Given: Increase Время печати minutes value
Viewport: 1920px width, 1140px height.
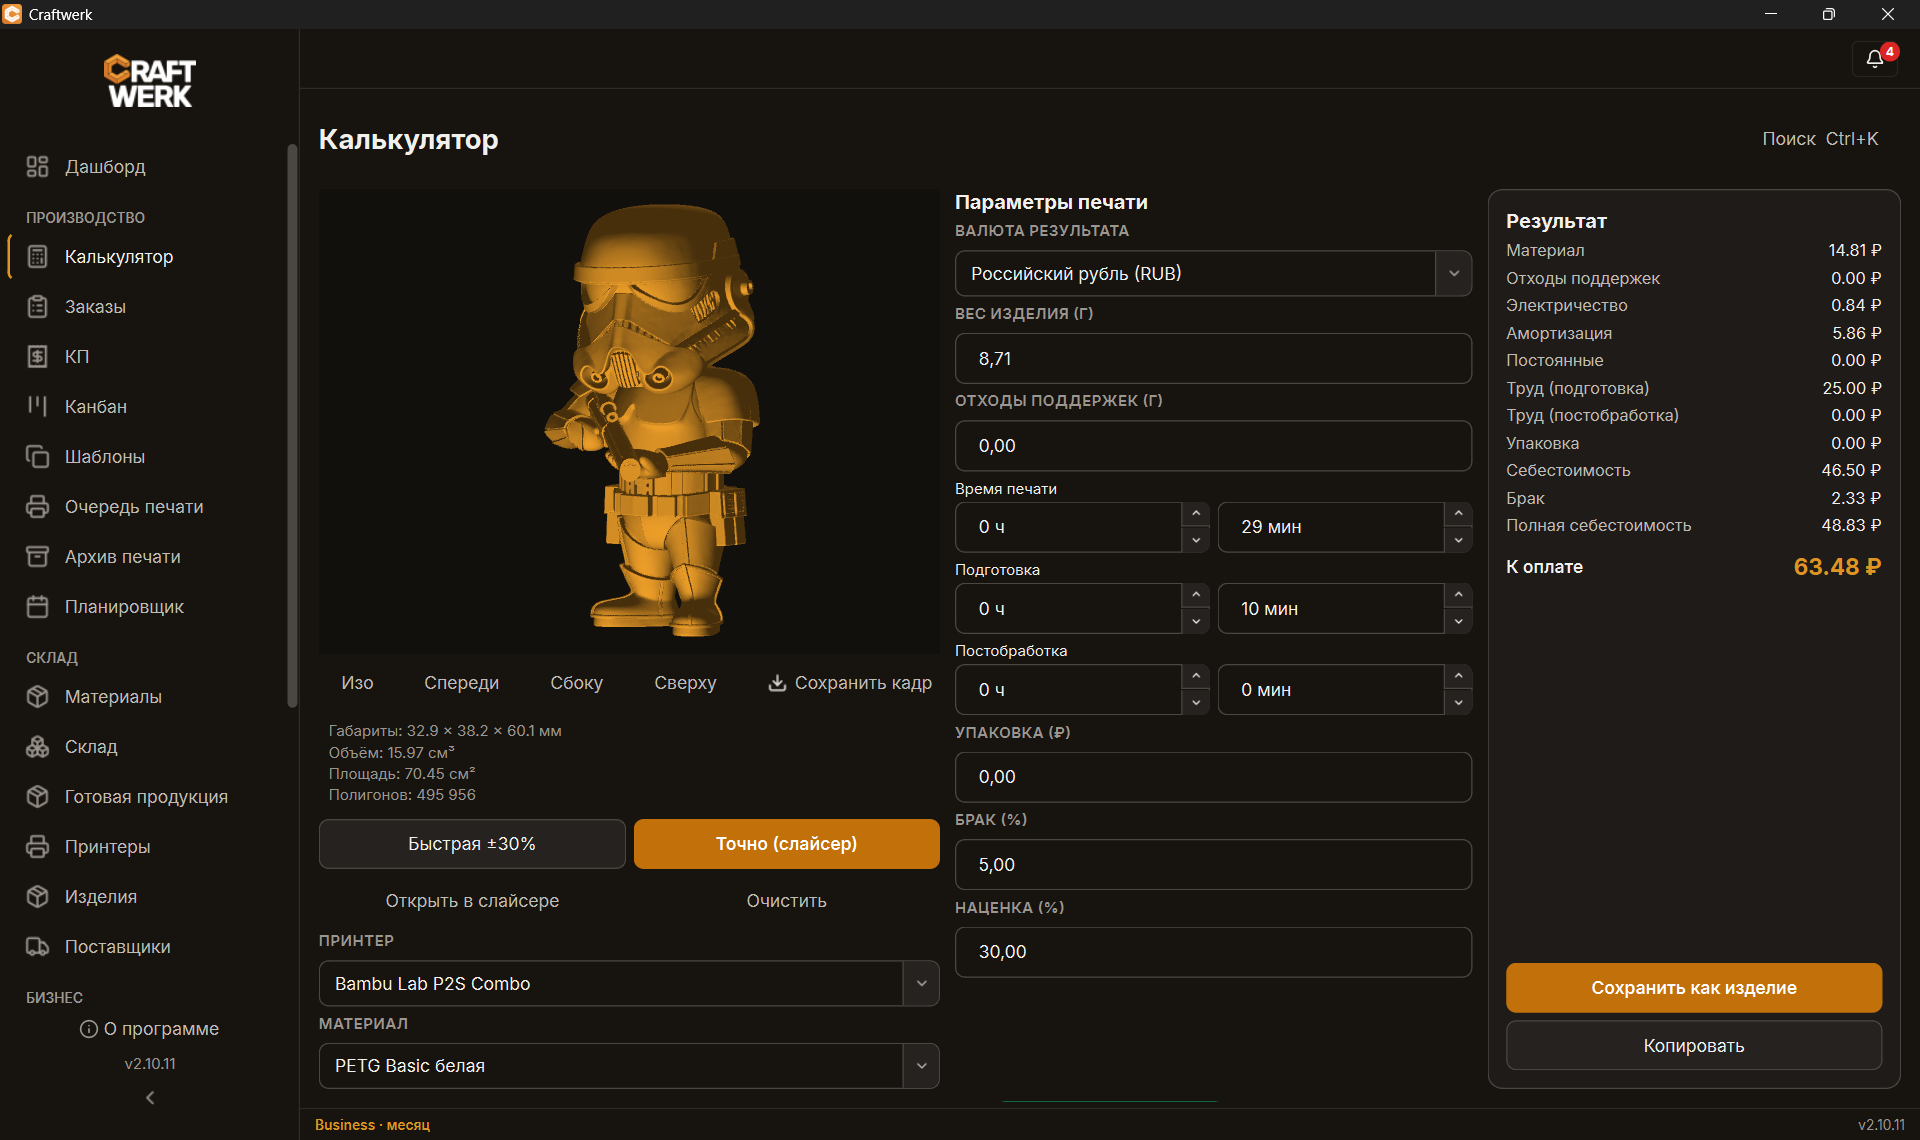Looking at the screenshot, I should point(1459,514).
